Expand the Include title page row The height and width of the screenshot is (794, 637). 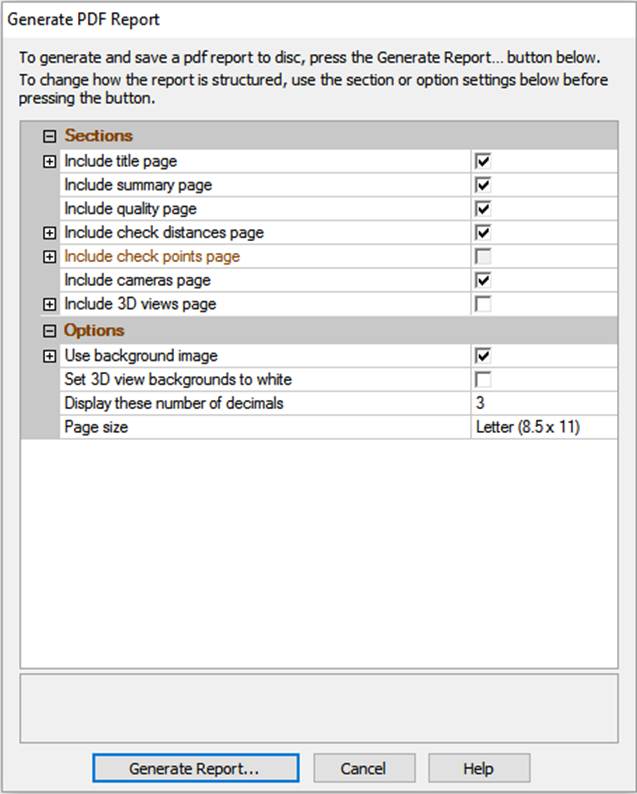click(49, 161)
